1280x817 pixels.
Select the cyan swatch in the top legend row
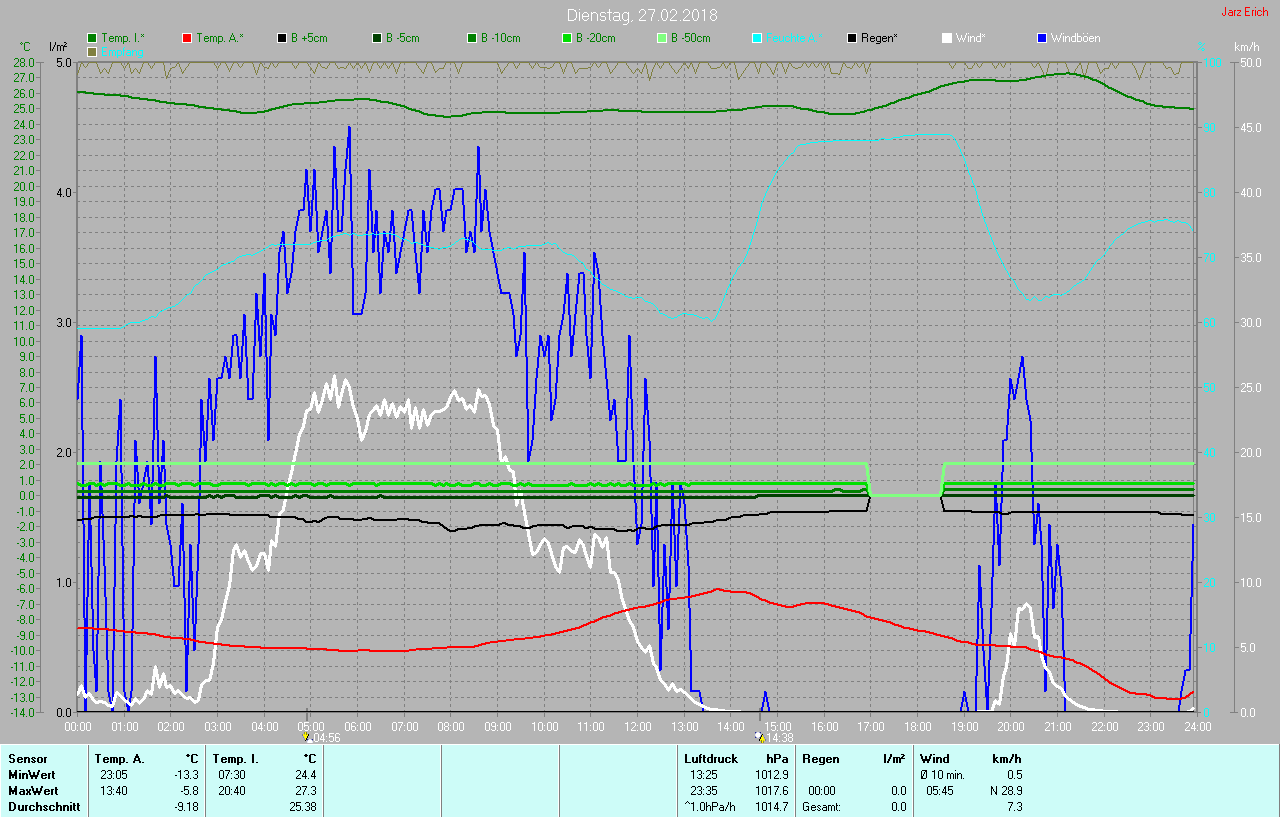pos(757,38)
